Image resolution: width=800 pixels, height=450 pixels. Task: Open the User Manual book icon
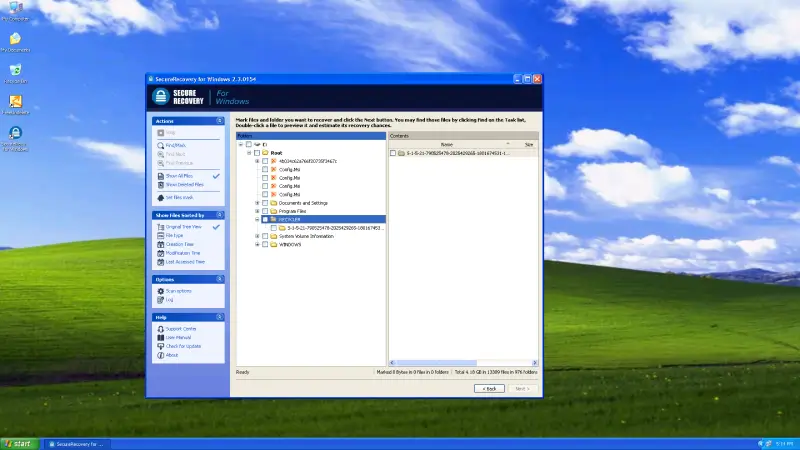[x=161, y=338]
